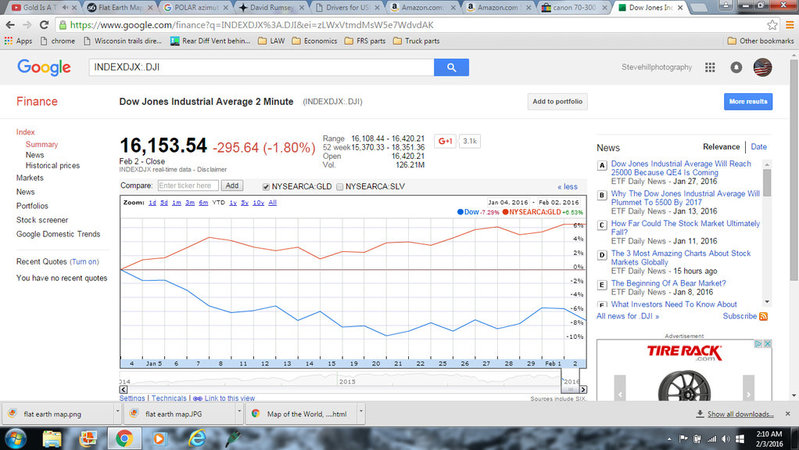The height and width of the screenshot is (450, 799).
Task: Click Add to portfolio button
Action: 557,101
